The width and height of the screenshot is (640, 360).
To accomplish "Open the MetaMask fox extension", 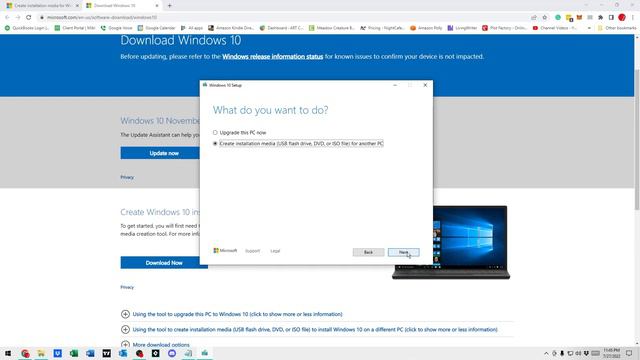I will tap(579, 18).
